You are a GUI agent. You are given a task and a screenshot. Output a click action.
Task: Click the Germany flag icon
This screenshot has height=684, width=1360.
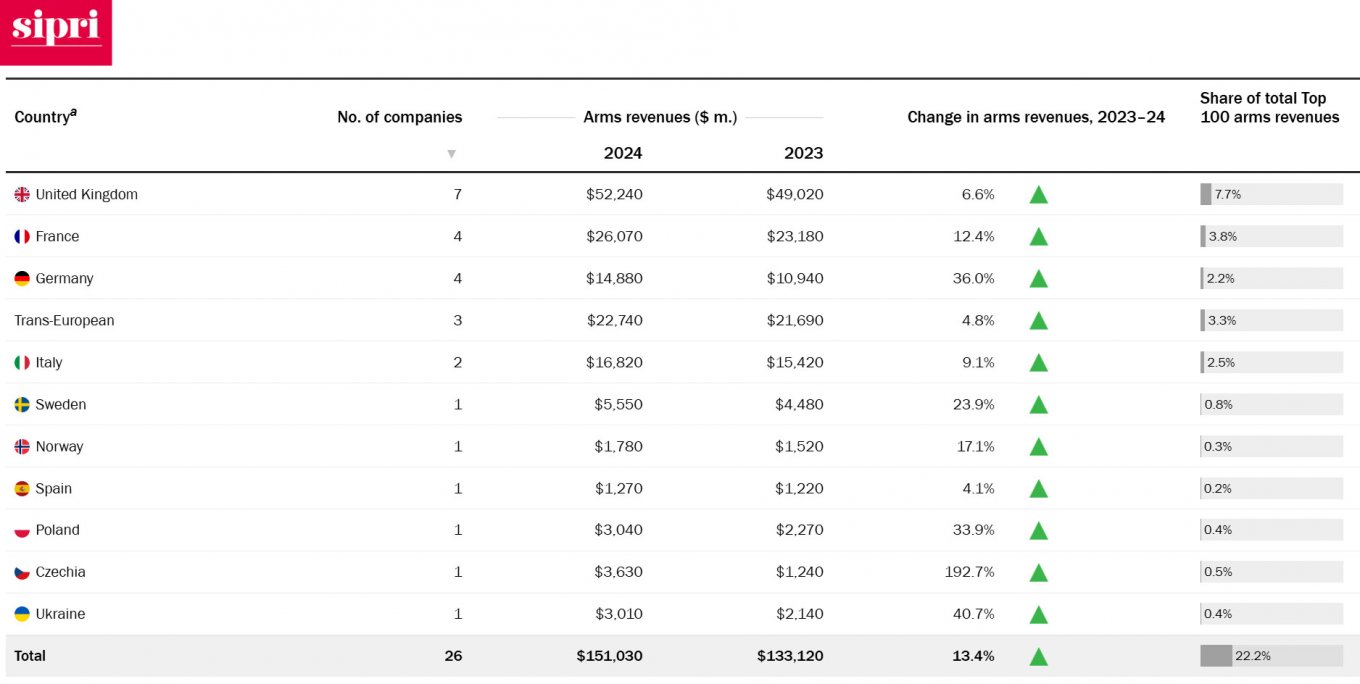(x=22, y=279)
